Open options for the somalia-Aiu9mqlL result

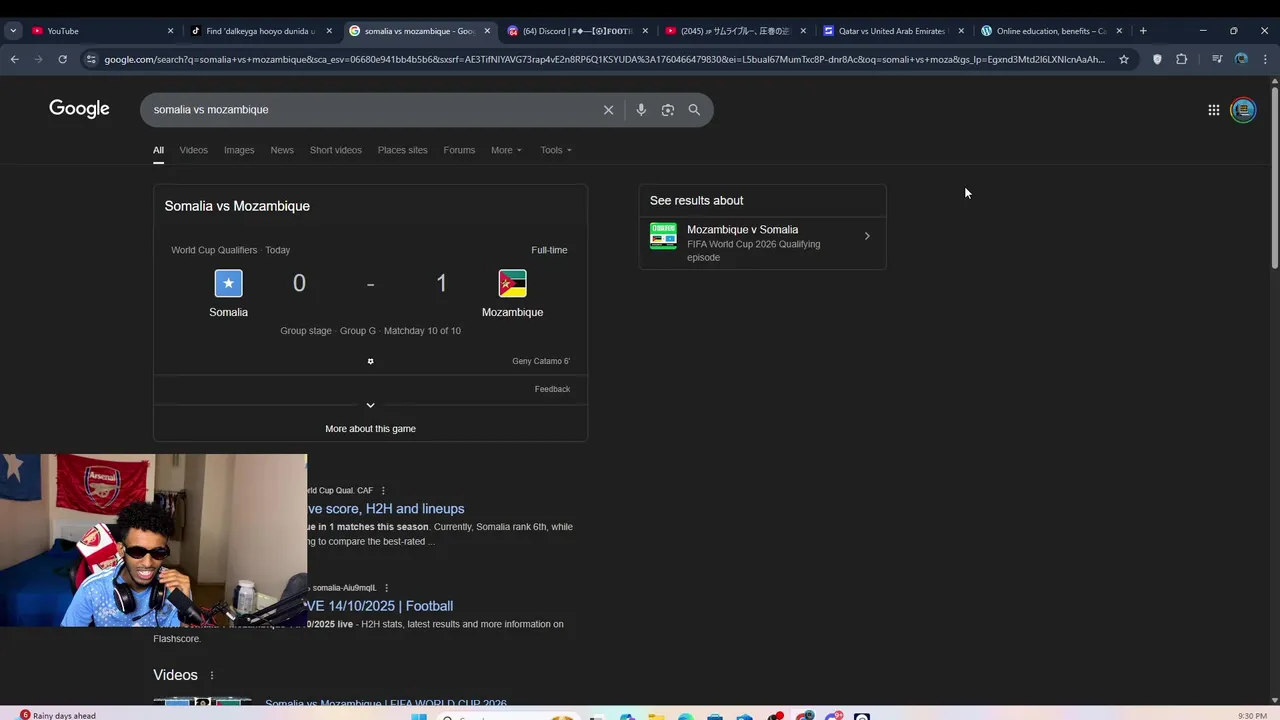point(386,588)
